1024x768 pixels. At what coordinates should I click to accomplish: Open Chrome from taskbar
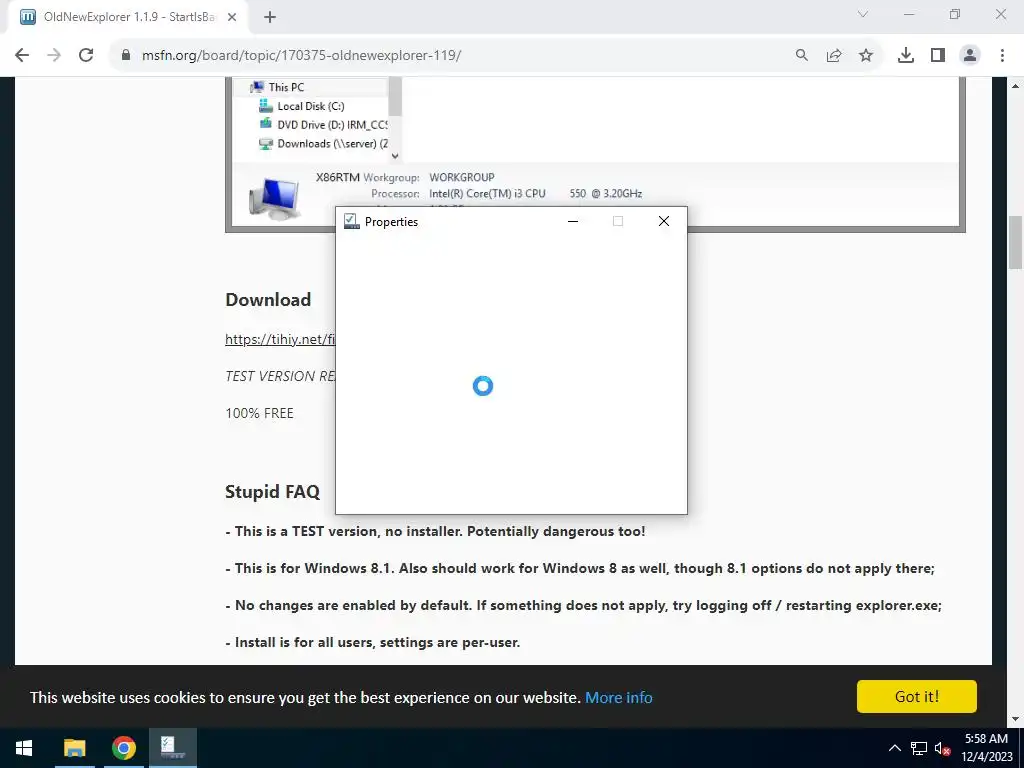click(x=123, y=748)
